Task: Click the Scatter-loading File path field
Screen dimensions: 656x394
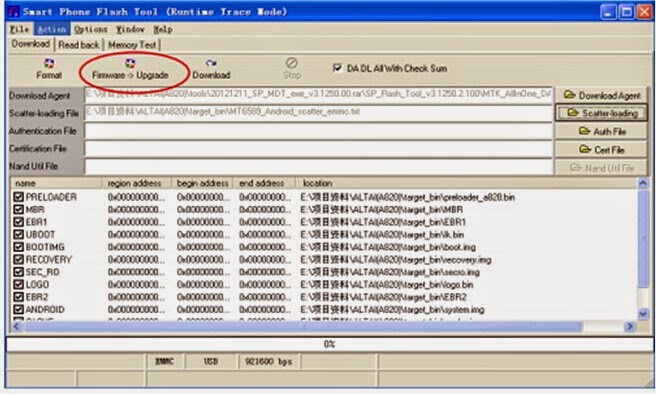Action: [318, 113]
